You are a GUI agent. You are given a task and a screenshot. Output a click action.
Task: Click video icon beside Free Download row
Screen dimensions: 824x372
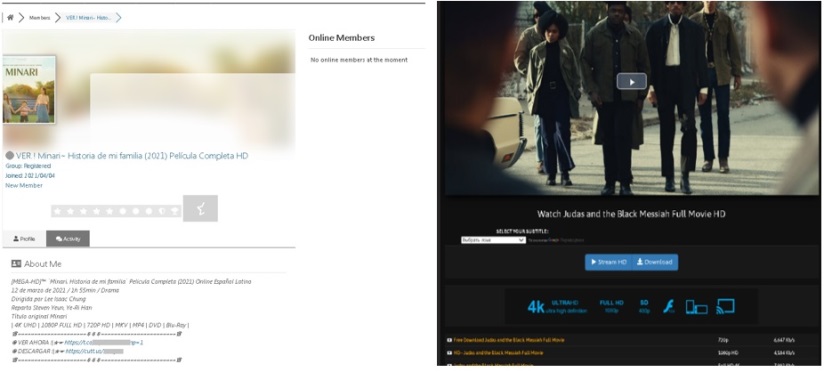tap(449, 340)
